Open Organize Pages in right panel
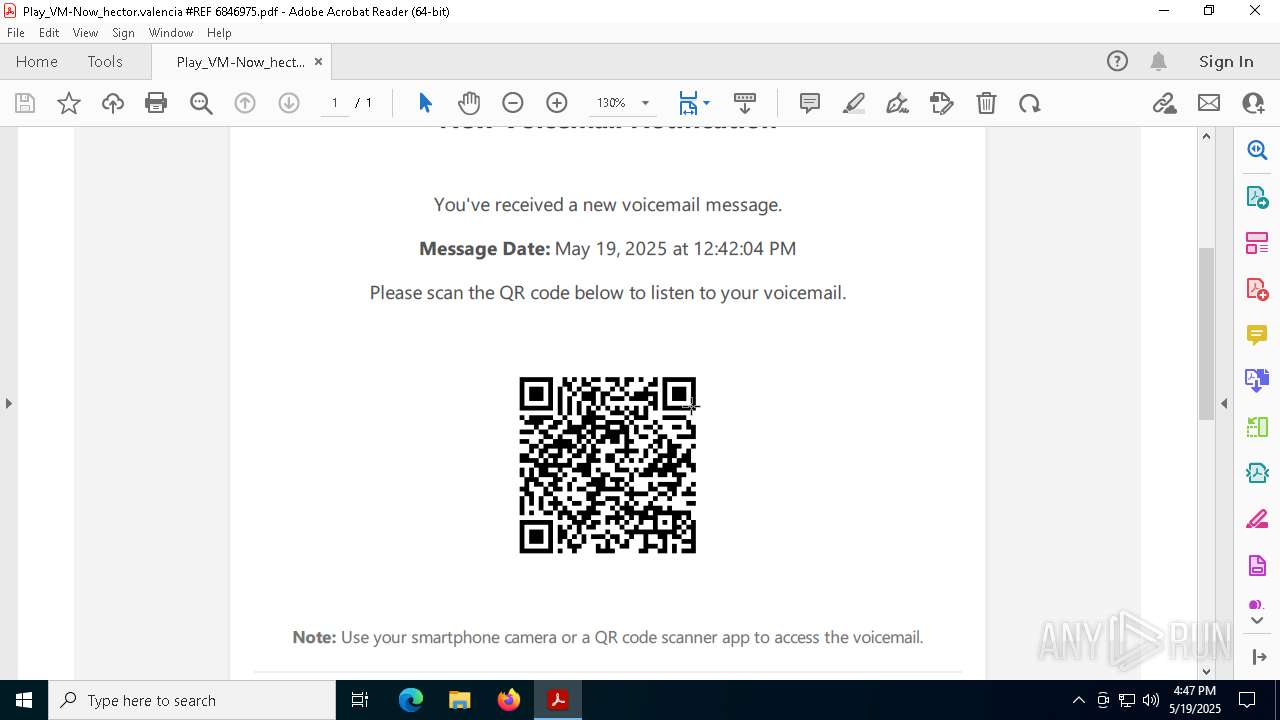1280x720 pixels. pos(1257,243)
